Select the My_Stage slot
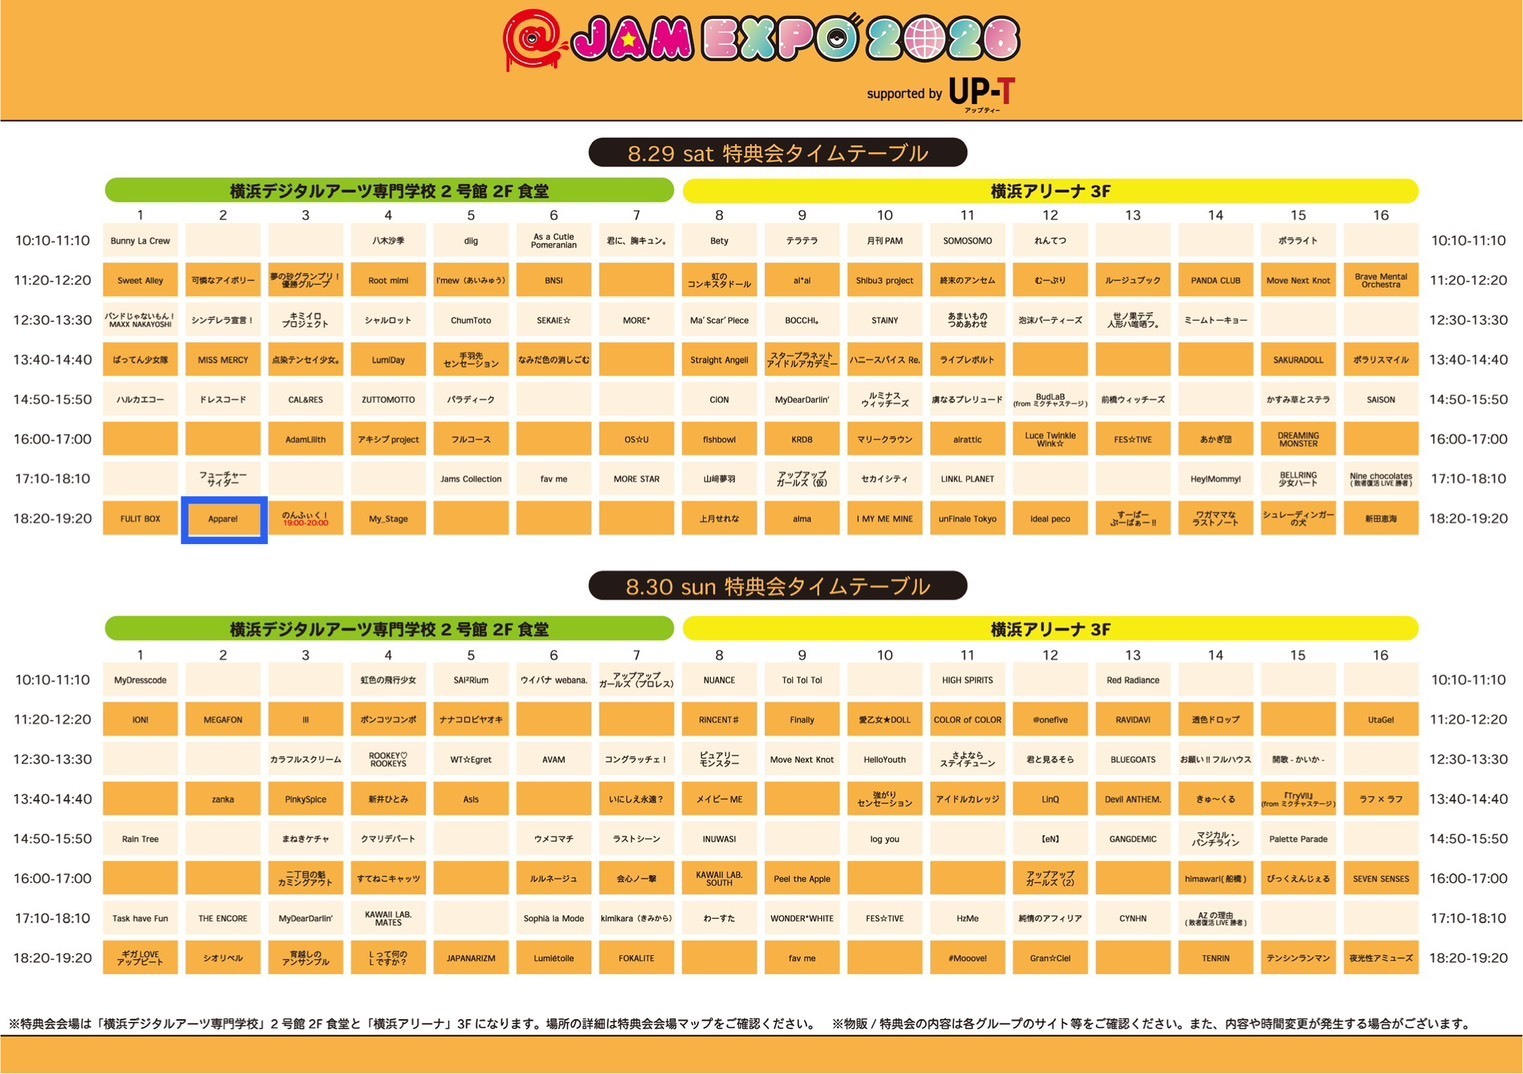This screenshot has width=1523, height=1074. (x=388, y=518)
